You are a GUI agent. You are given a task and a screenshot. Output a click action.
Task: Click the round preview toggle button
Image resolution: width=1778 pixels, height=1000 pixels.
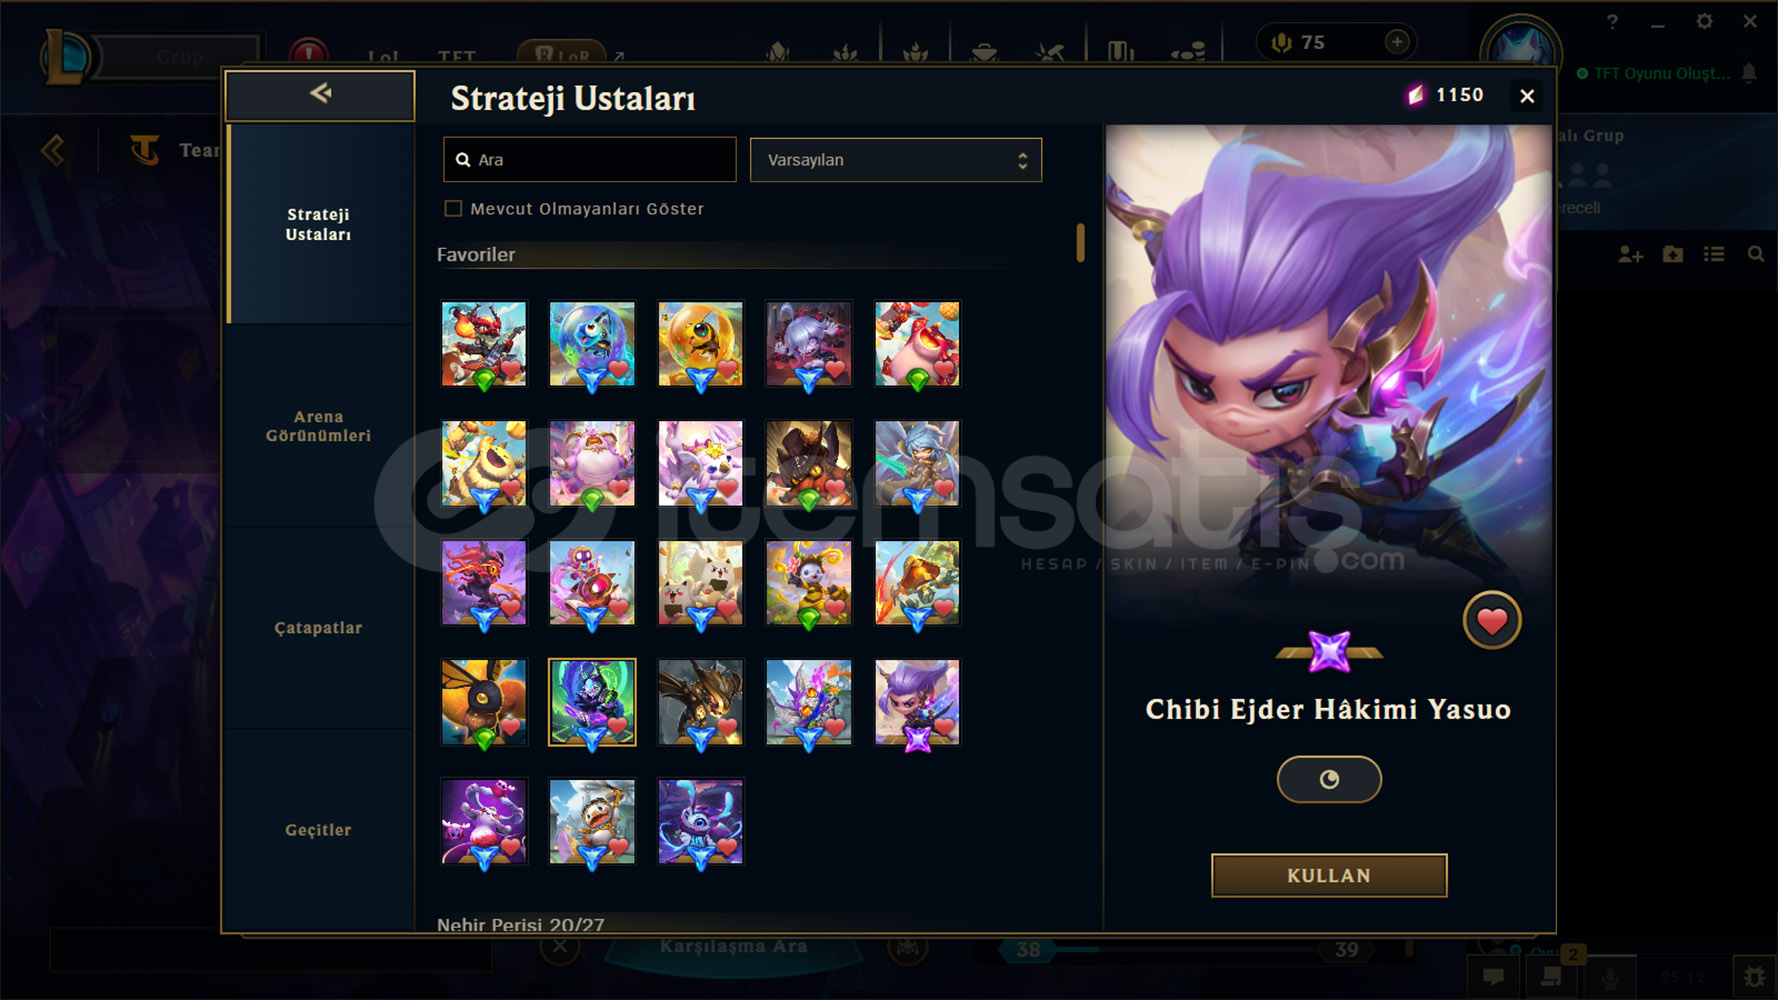click(1329, 780)
